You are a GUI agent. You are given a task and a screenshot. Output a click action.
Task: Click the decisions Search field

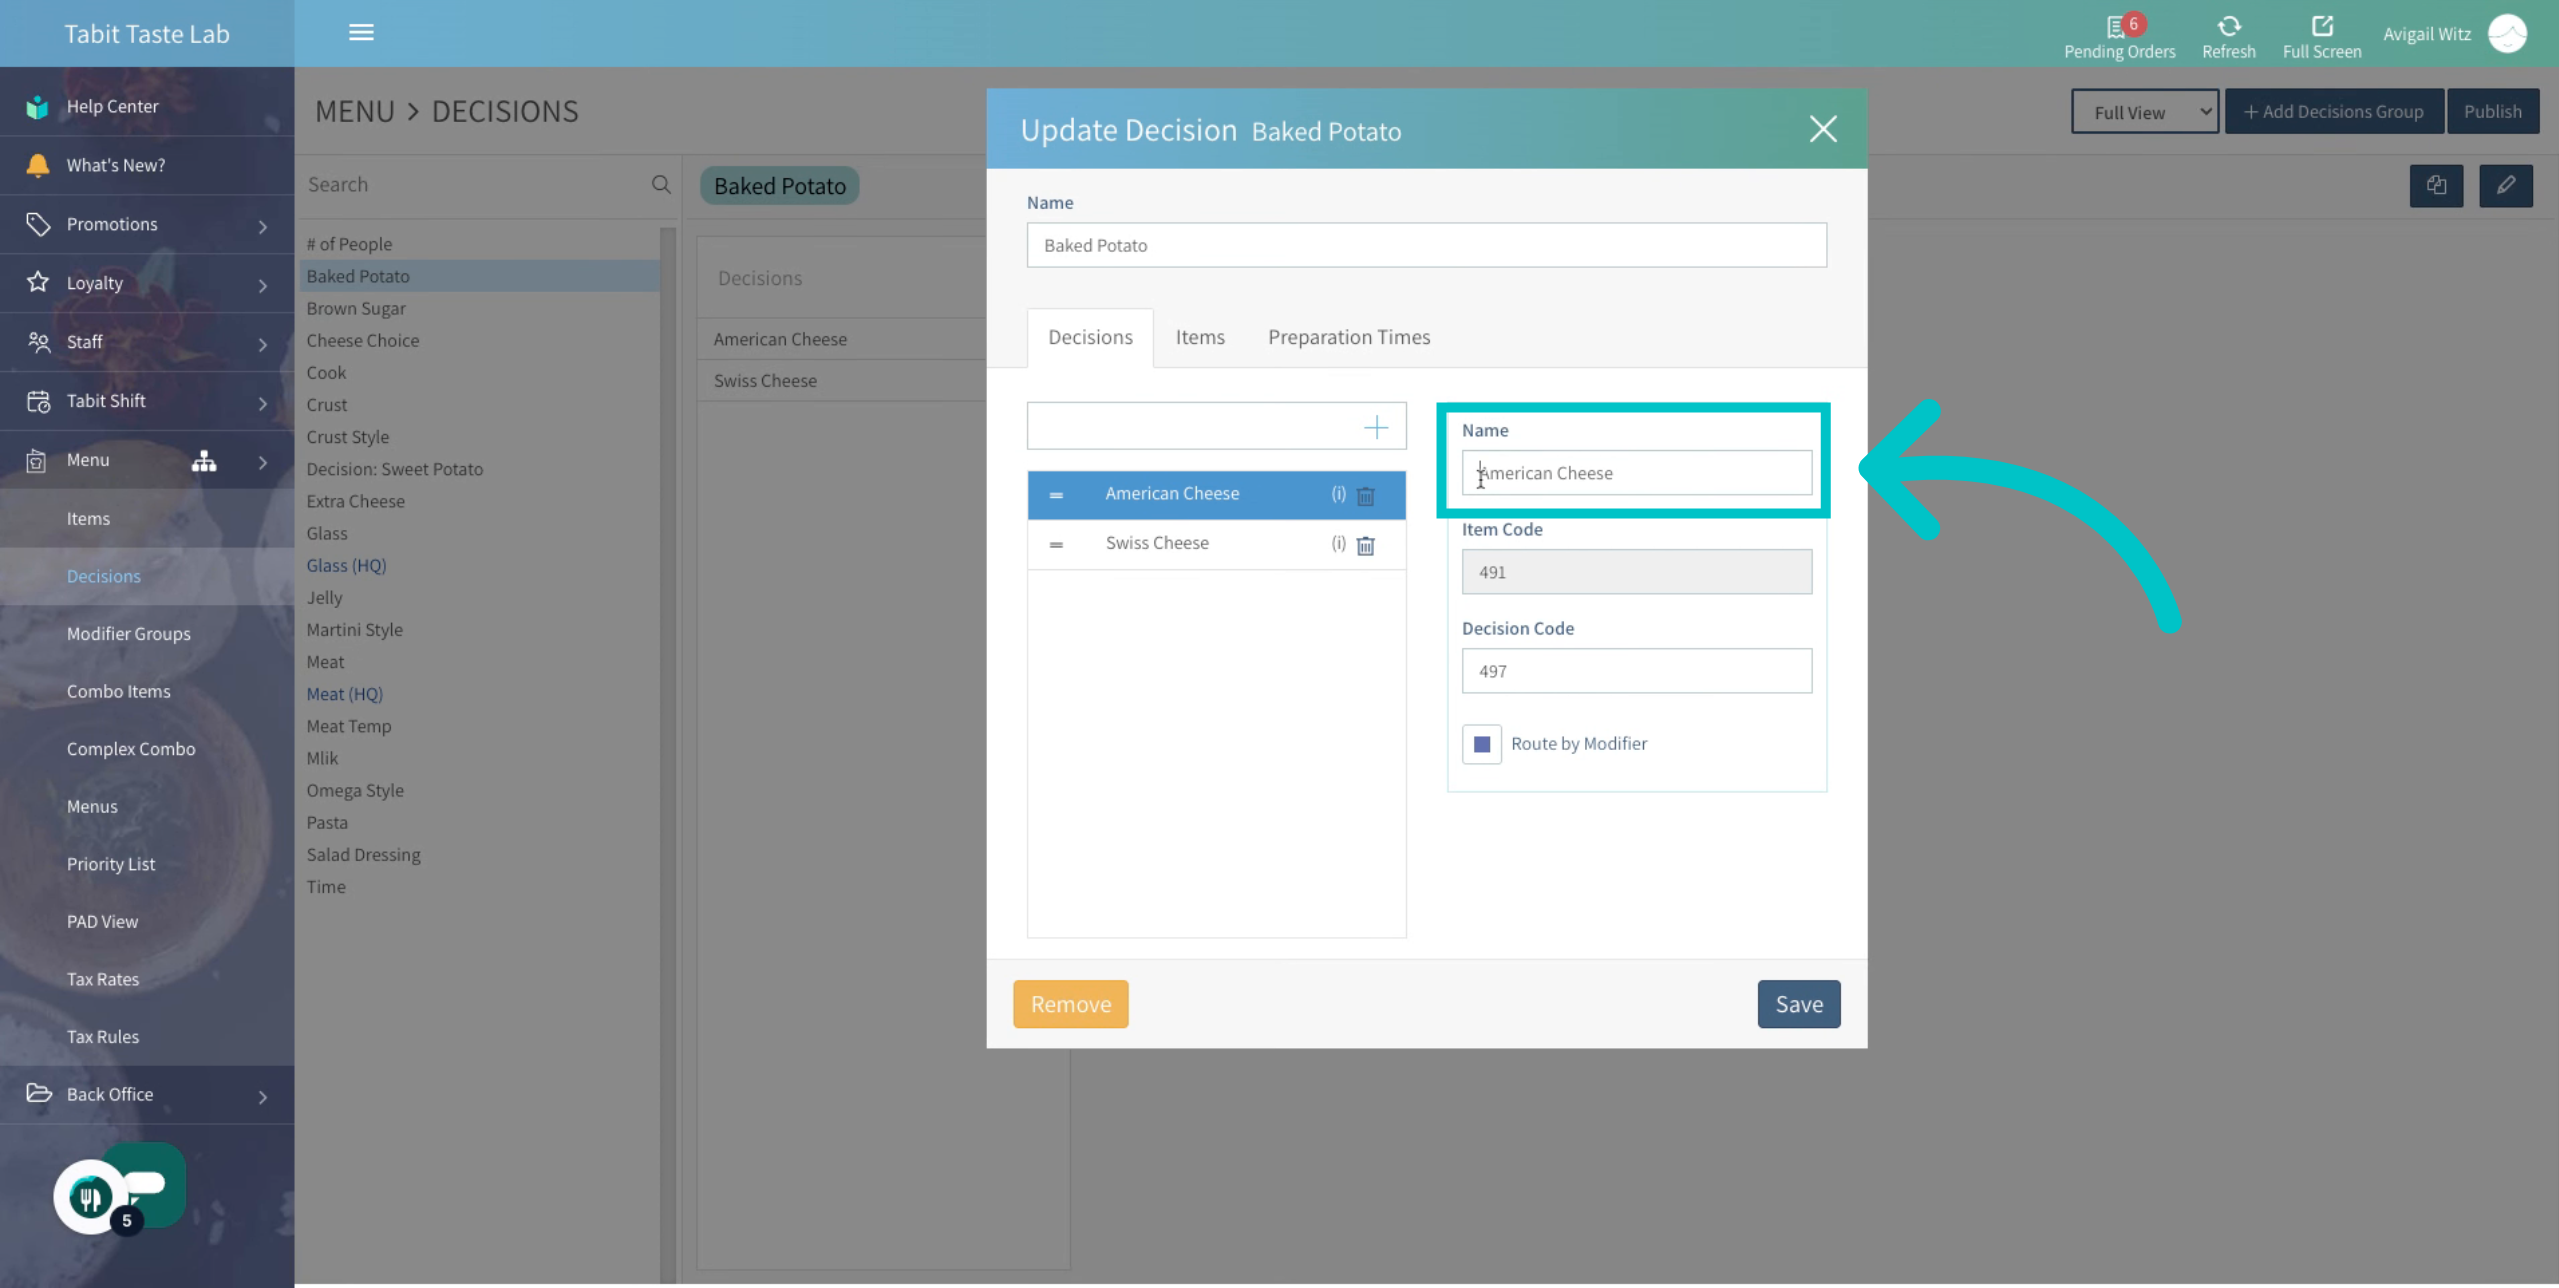[x=475, y=185]
